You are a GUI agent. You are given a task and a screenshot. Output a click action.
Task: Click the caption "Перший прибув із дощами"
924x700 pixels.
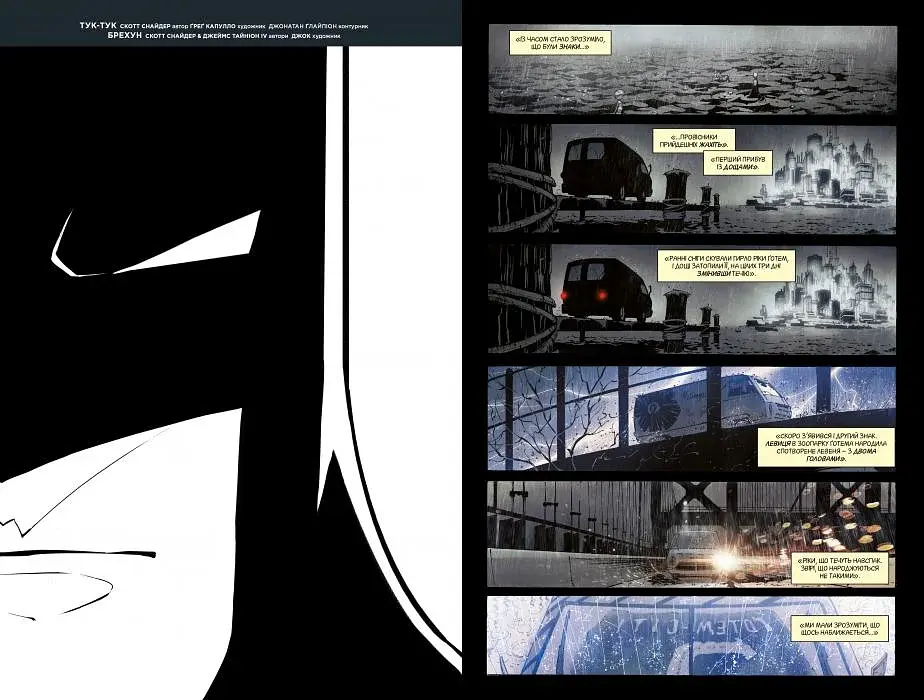tap(738, 164)
